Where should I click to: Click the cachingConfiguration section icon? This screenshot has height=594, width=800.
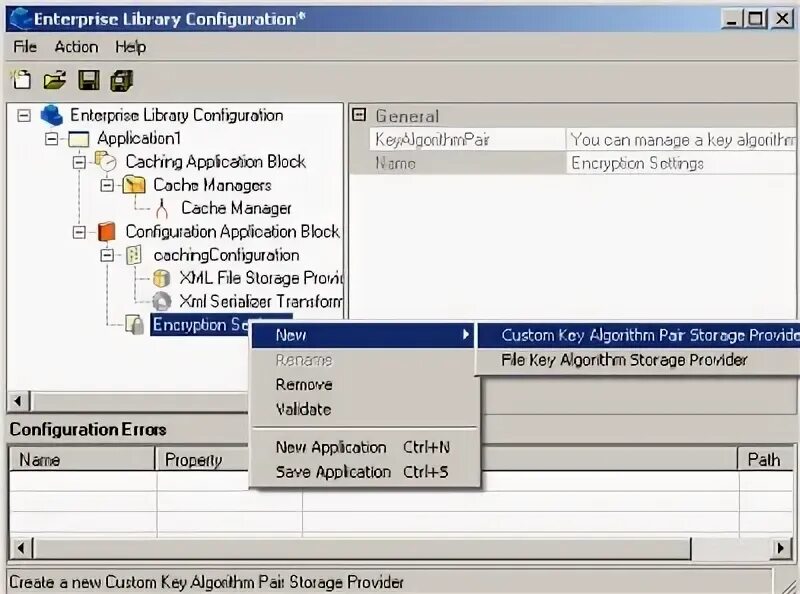(x=134, y=255)
